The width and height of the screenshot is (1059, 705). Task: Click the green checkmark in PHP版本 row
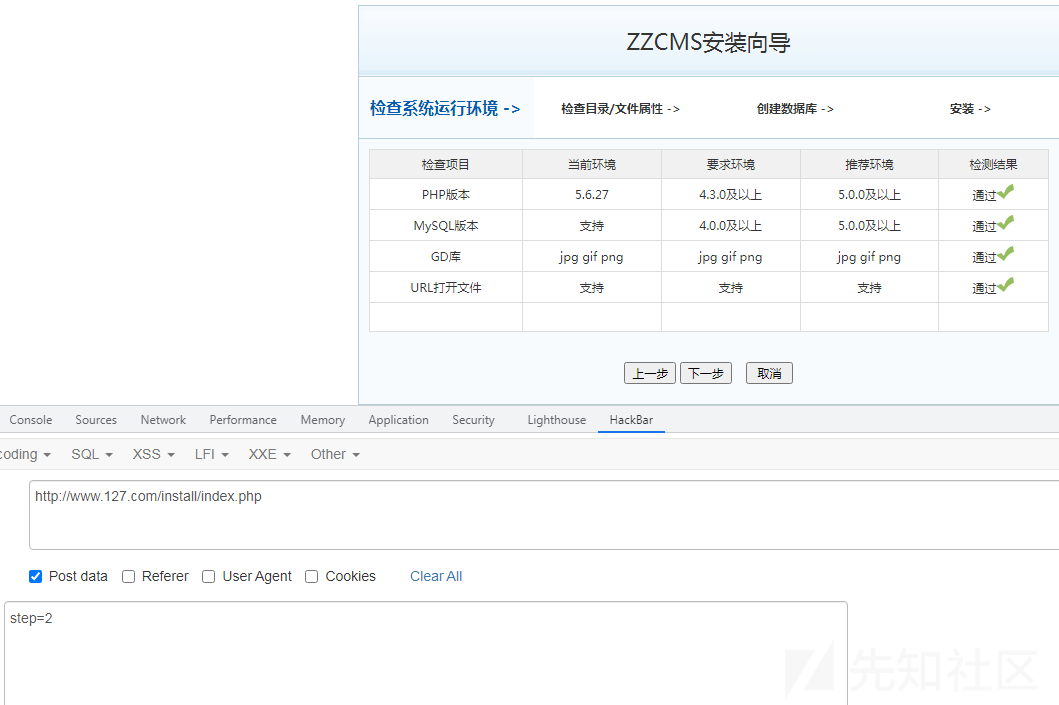(1006, 192)
